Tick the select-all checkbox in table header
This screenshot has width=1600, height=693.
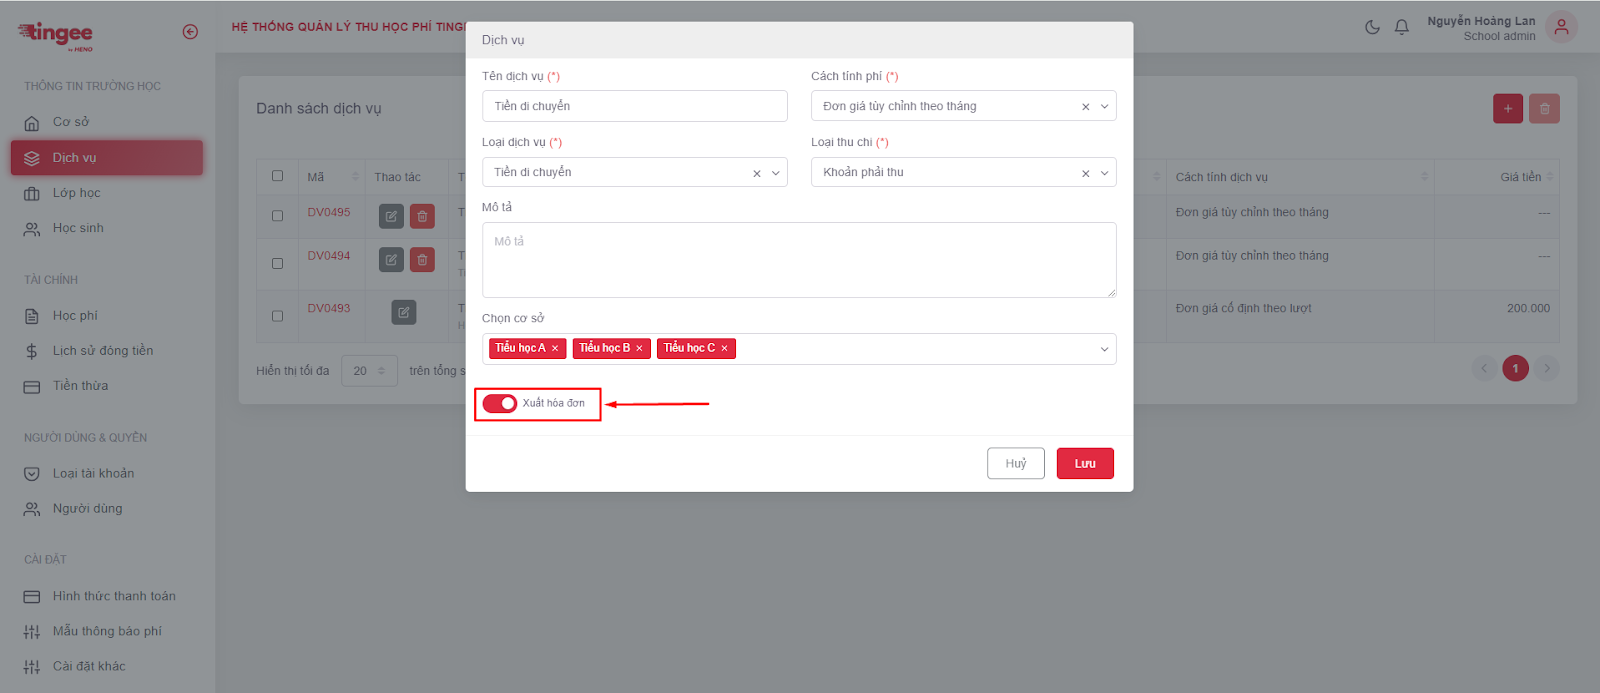pos(278,176)
